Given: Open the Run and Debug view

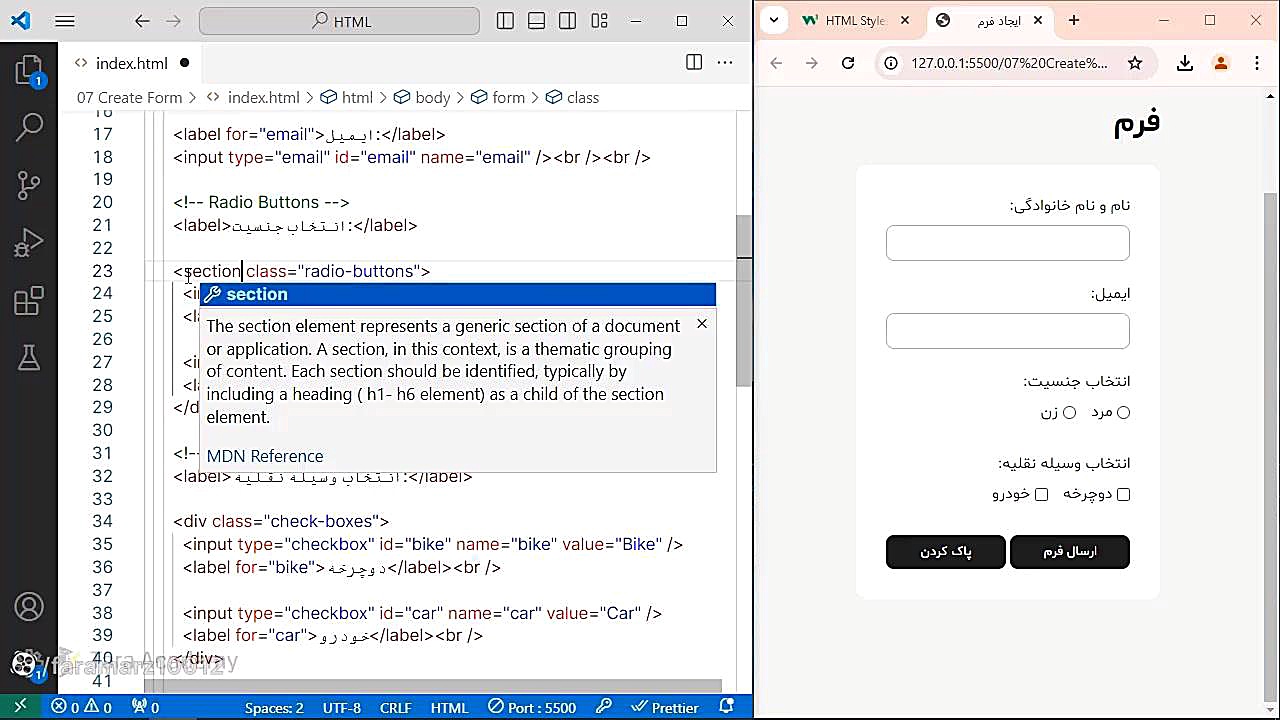Looking at the screenshot, I should click(x=29, y=243).
